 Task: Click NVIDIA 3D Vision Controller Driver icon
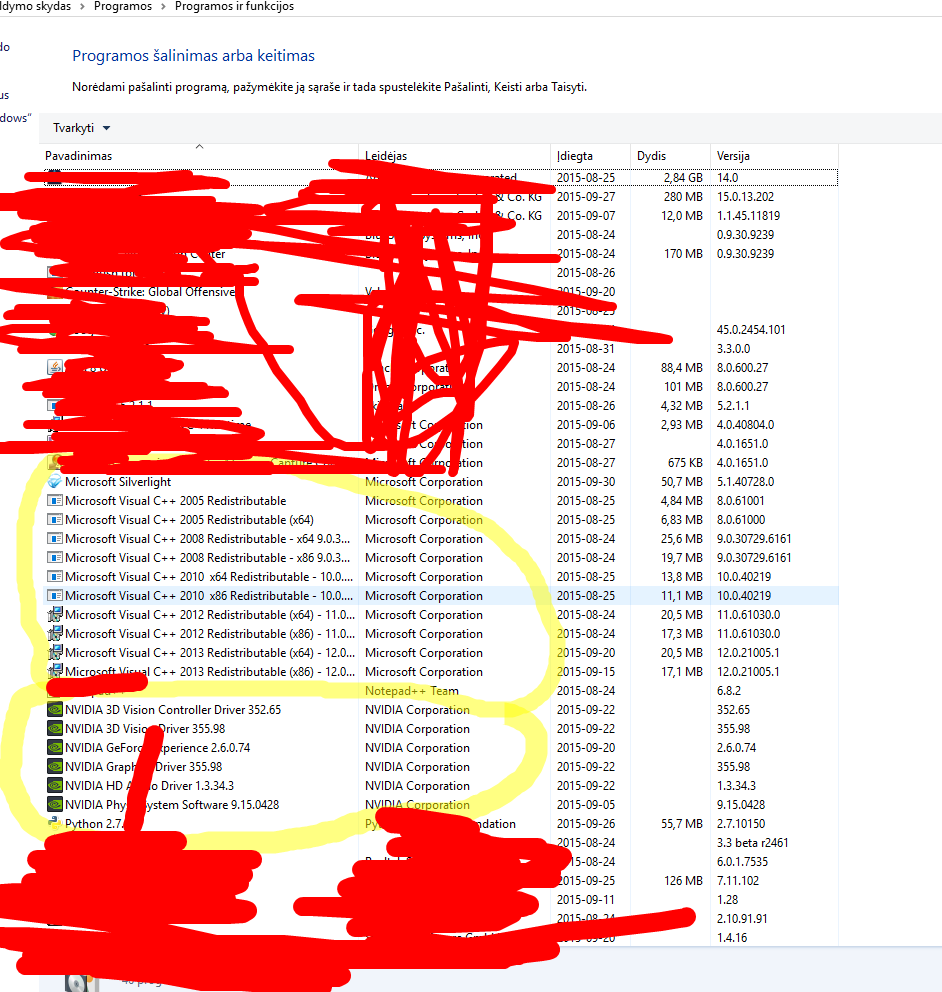[x=55, y=710]
